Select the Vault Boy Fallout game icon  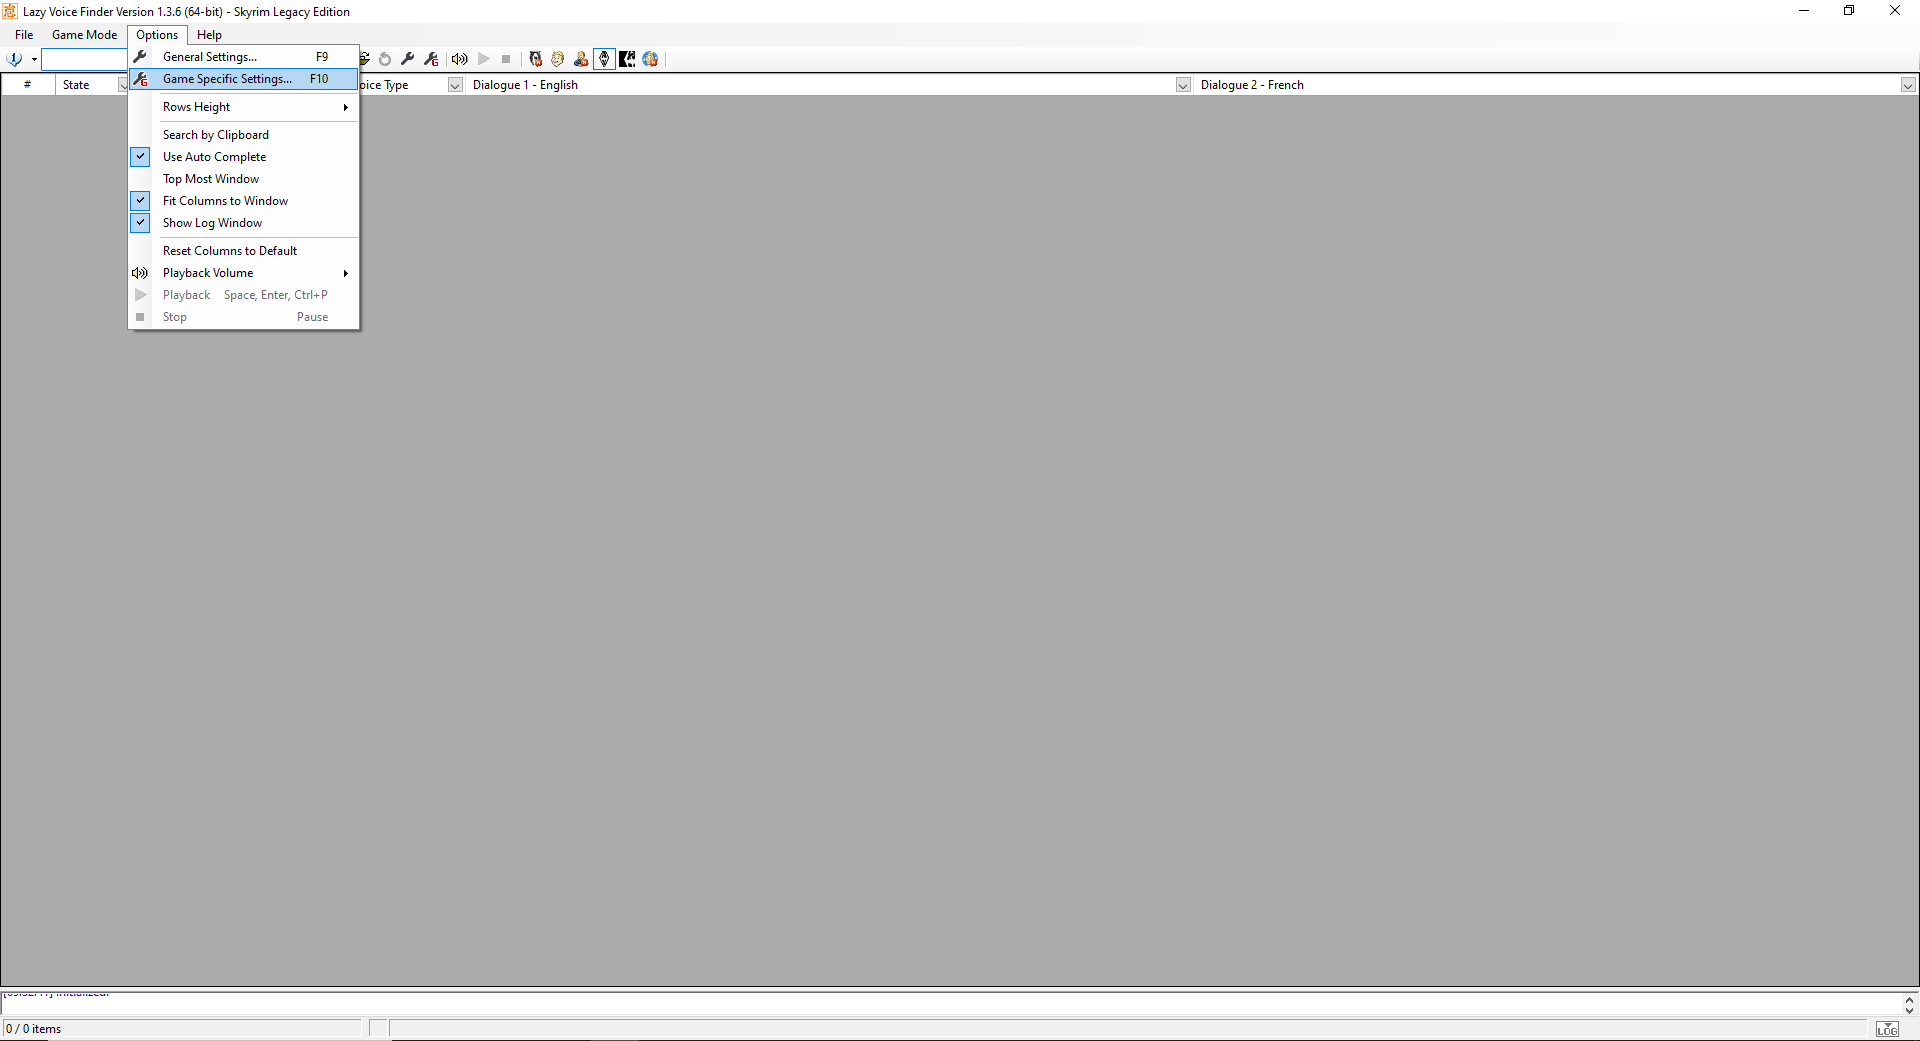click(x=558, y=59)
